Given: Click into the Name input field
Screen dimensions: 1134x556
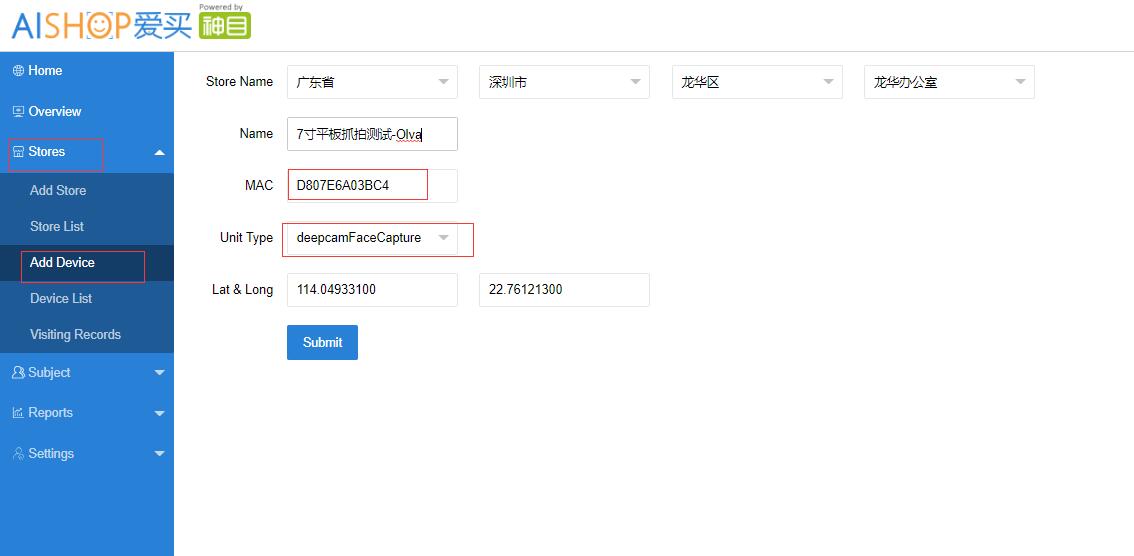Looking at the screenshot, I should [x=372, y=134].
